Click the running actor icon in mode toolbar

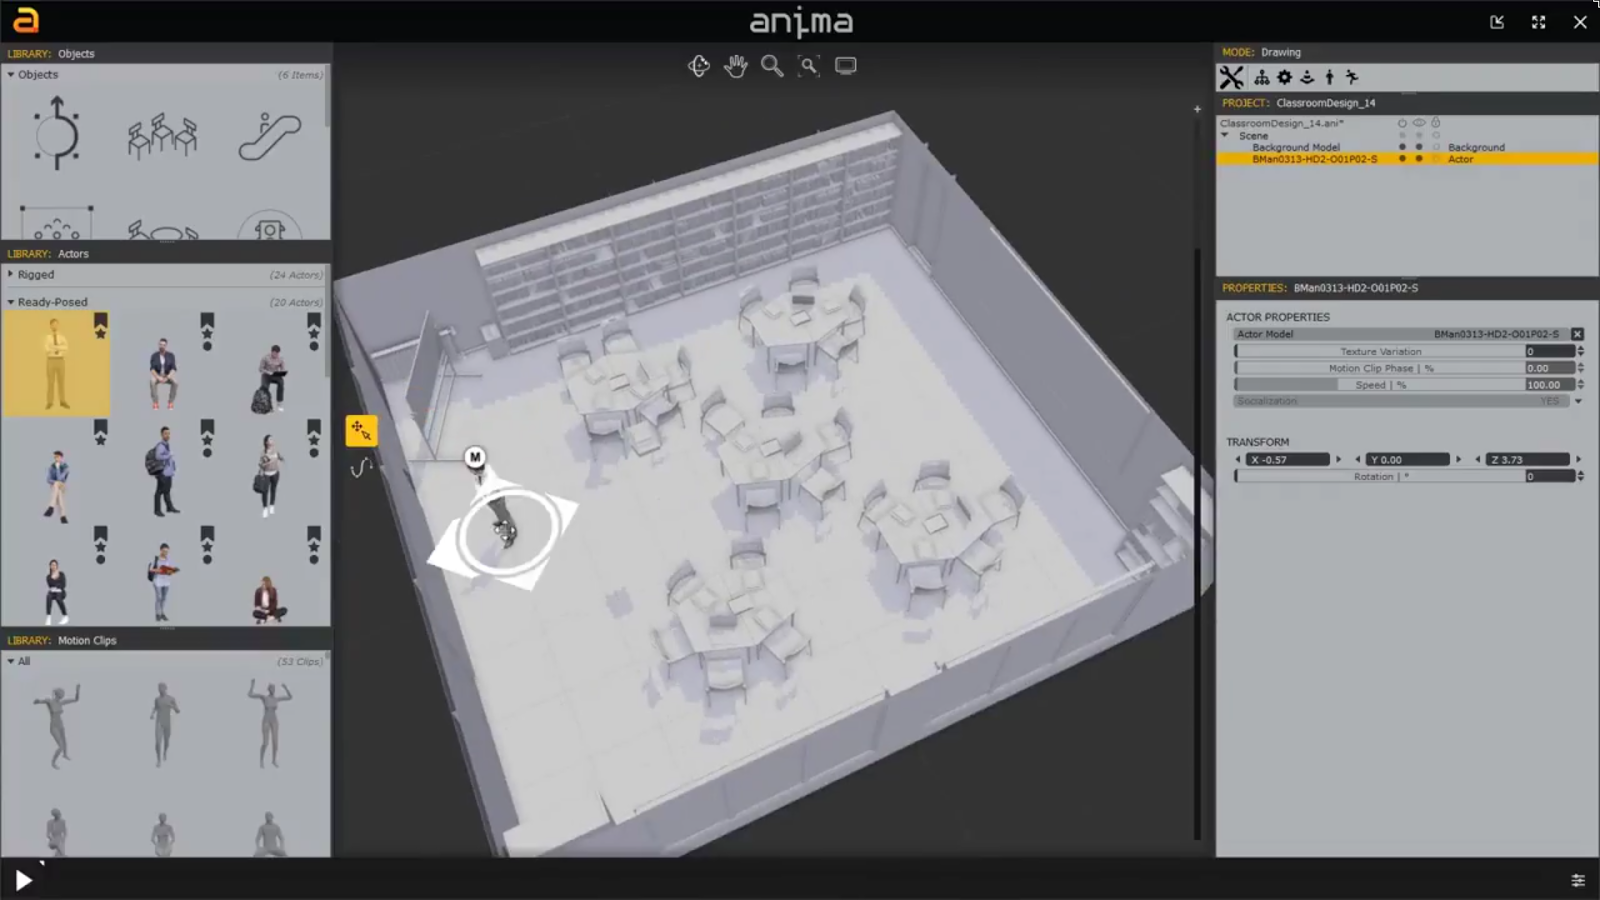tap(1353, 77)
